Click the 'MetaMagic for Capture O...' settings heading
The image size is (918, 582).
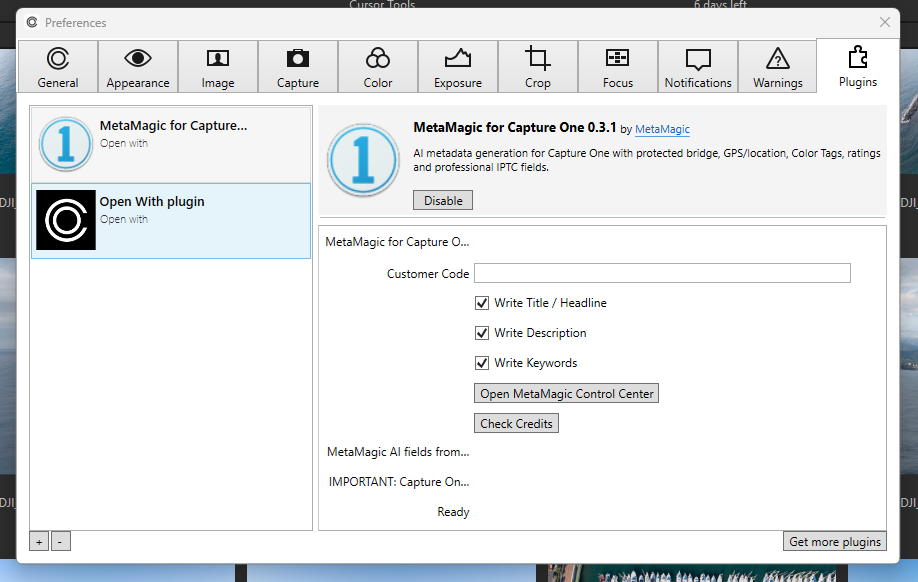[397, 242]
